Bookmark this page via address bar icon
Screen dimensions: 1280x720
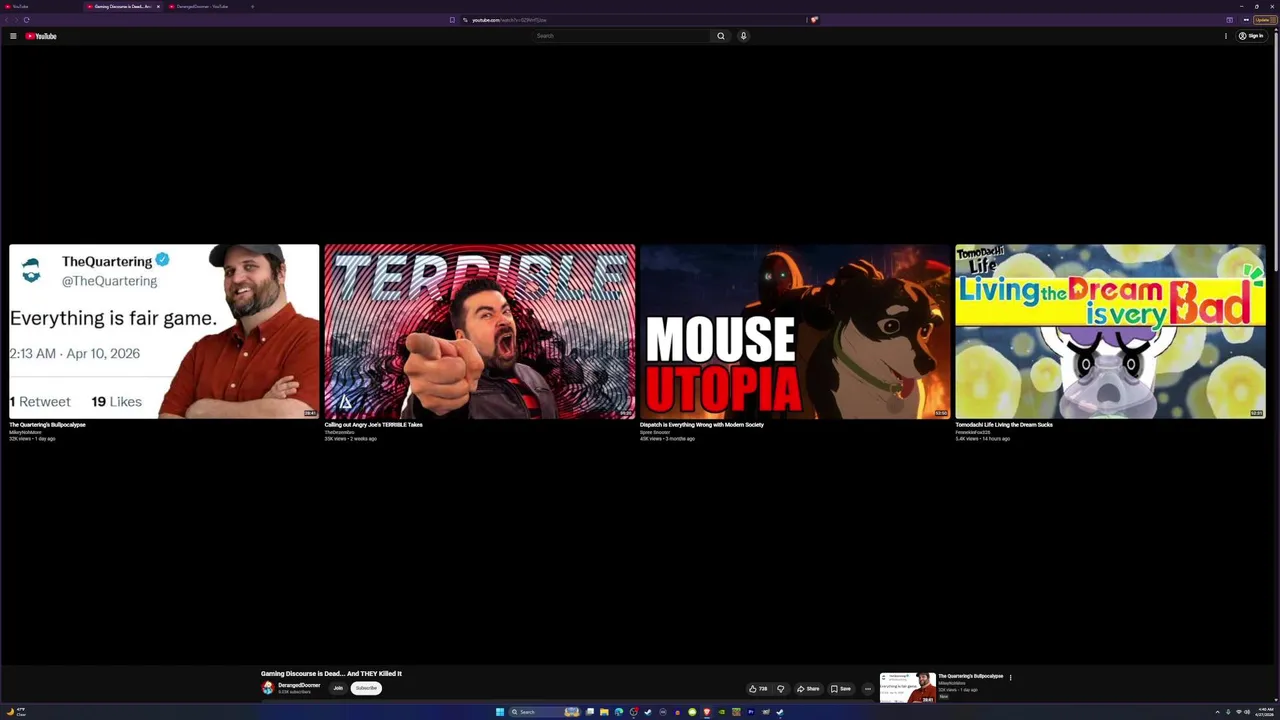(x=452, y=20)
